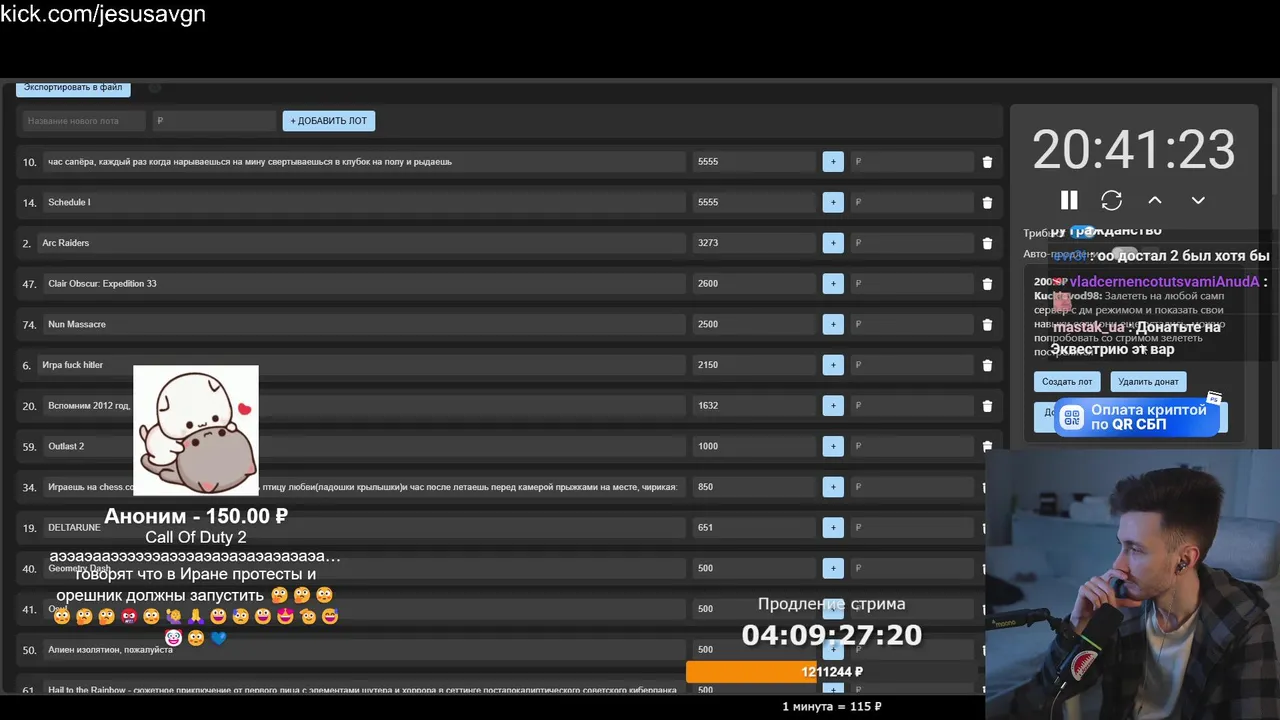Click plus button on chess.com lot row
Screen dimensions: 1280x720
pos(833,487)
